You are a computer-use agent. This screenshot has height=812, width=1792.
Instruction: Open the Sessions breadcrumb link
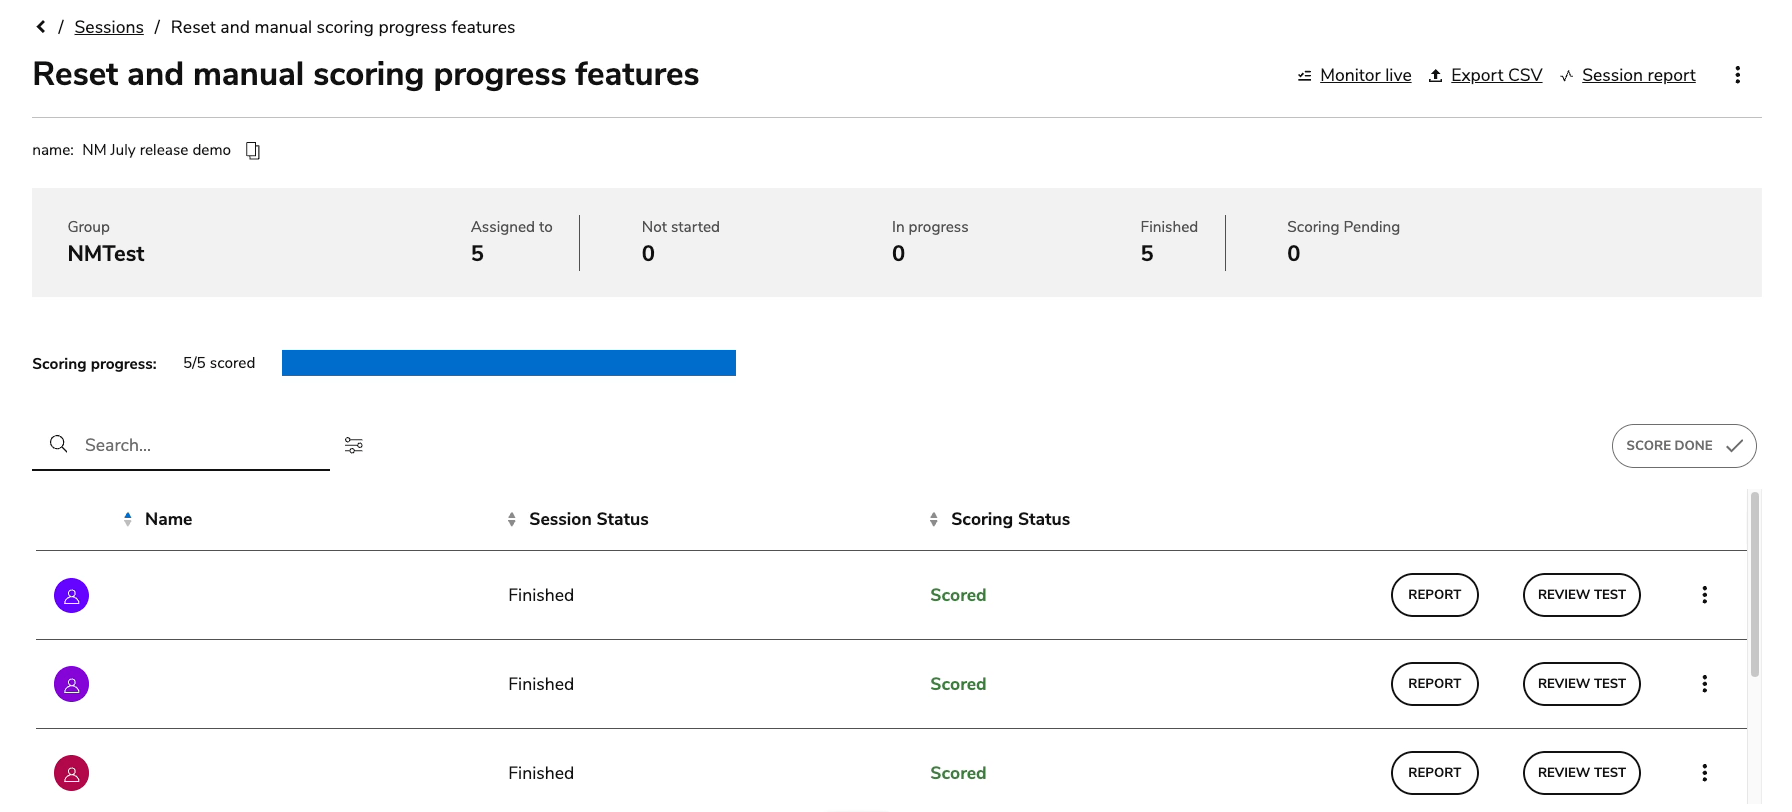point(109,26)
